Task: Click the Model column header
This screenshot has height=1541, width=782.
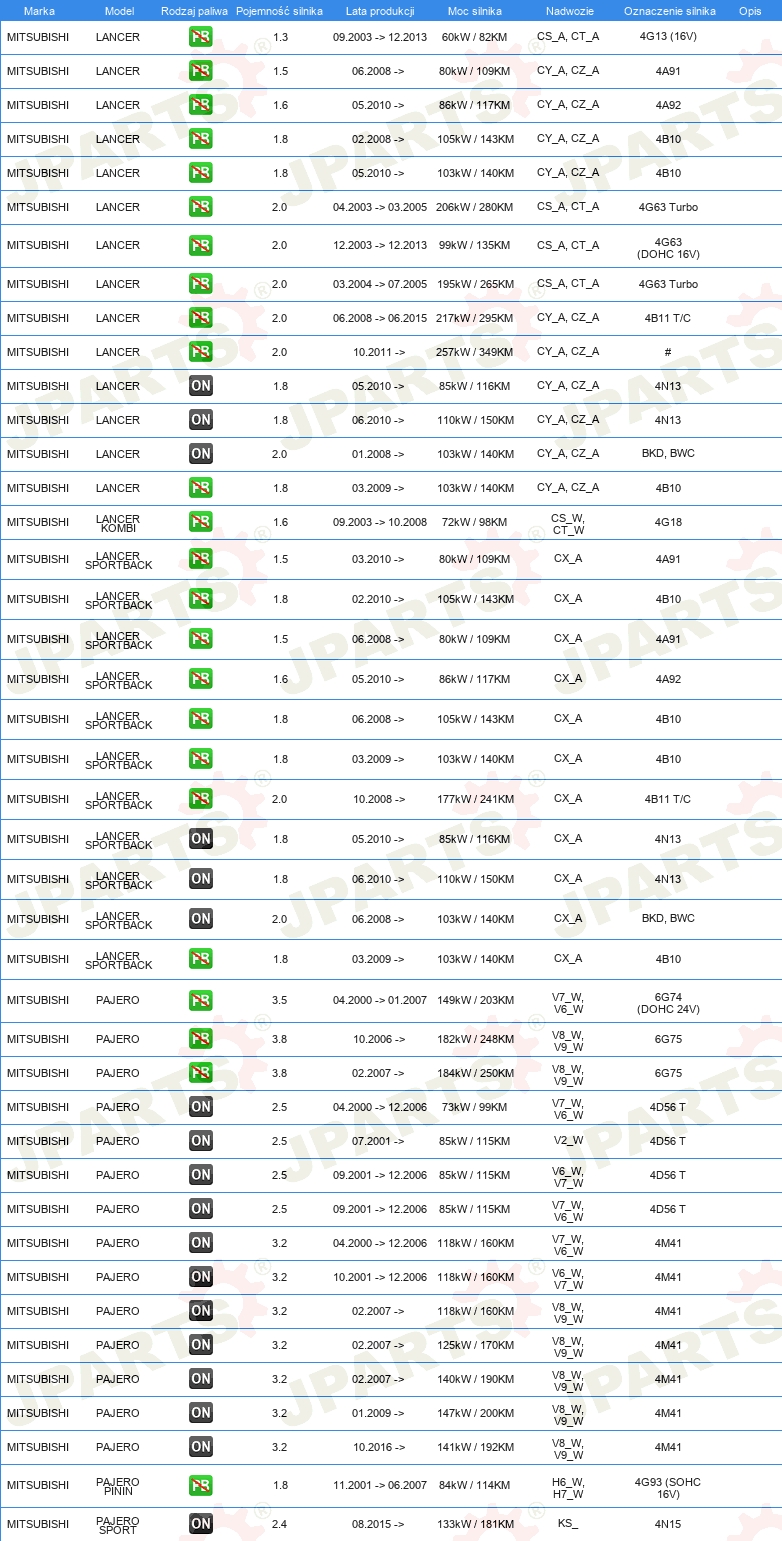Action: (119, 11)
